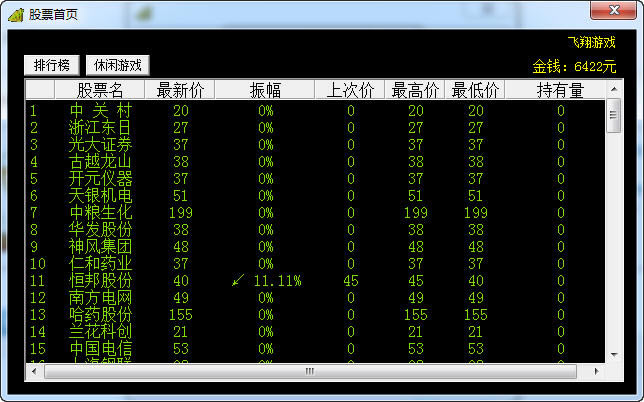Screen dimensions: 644x402
Task: Click the horizontal scrollbar right arrow
Action: coord(598,371)
